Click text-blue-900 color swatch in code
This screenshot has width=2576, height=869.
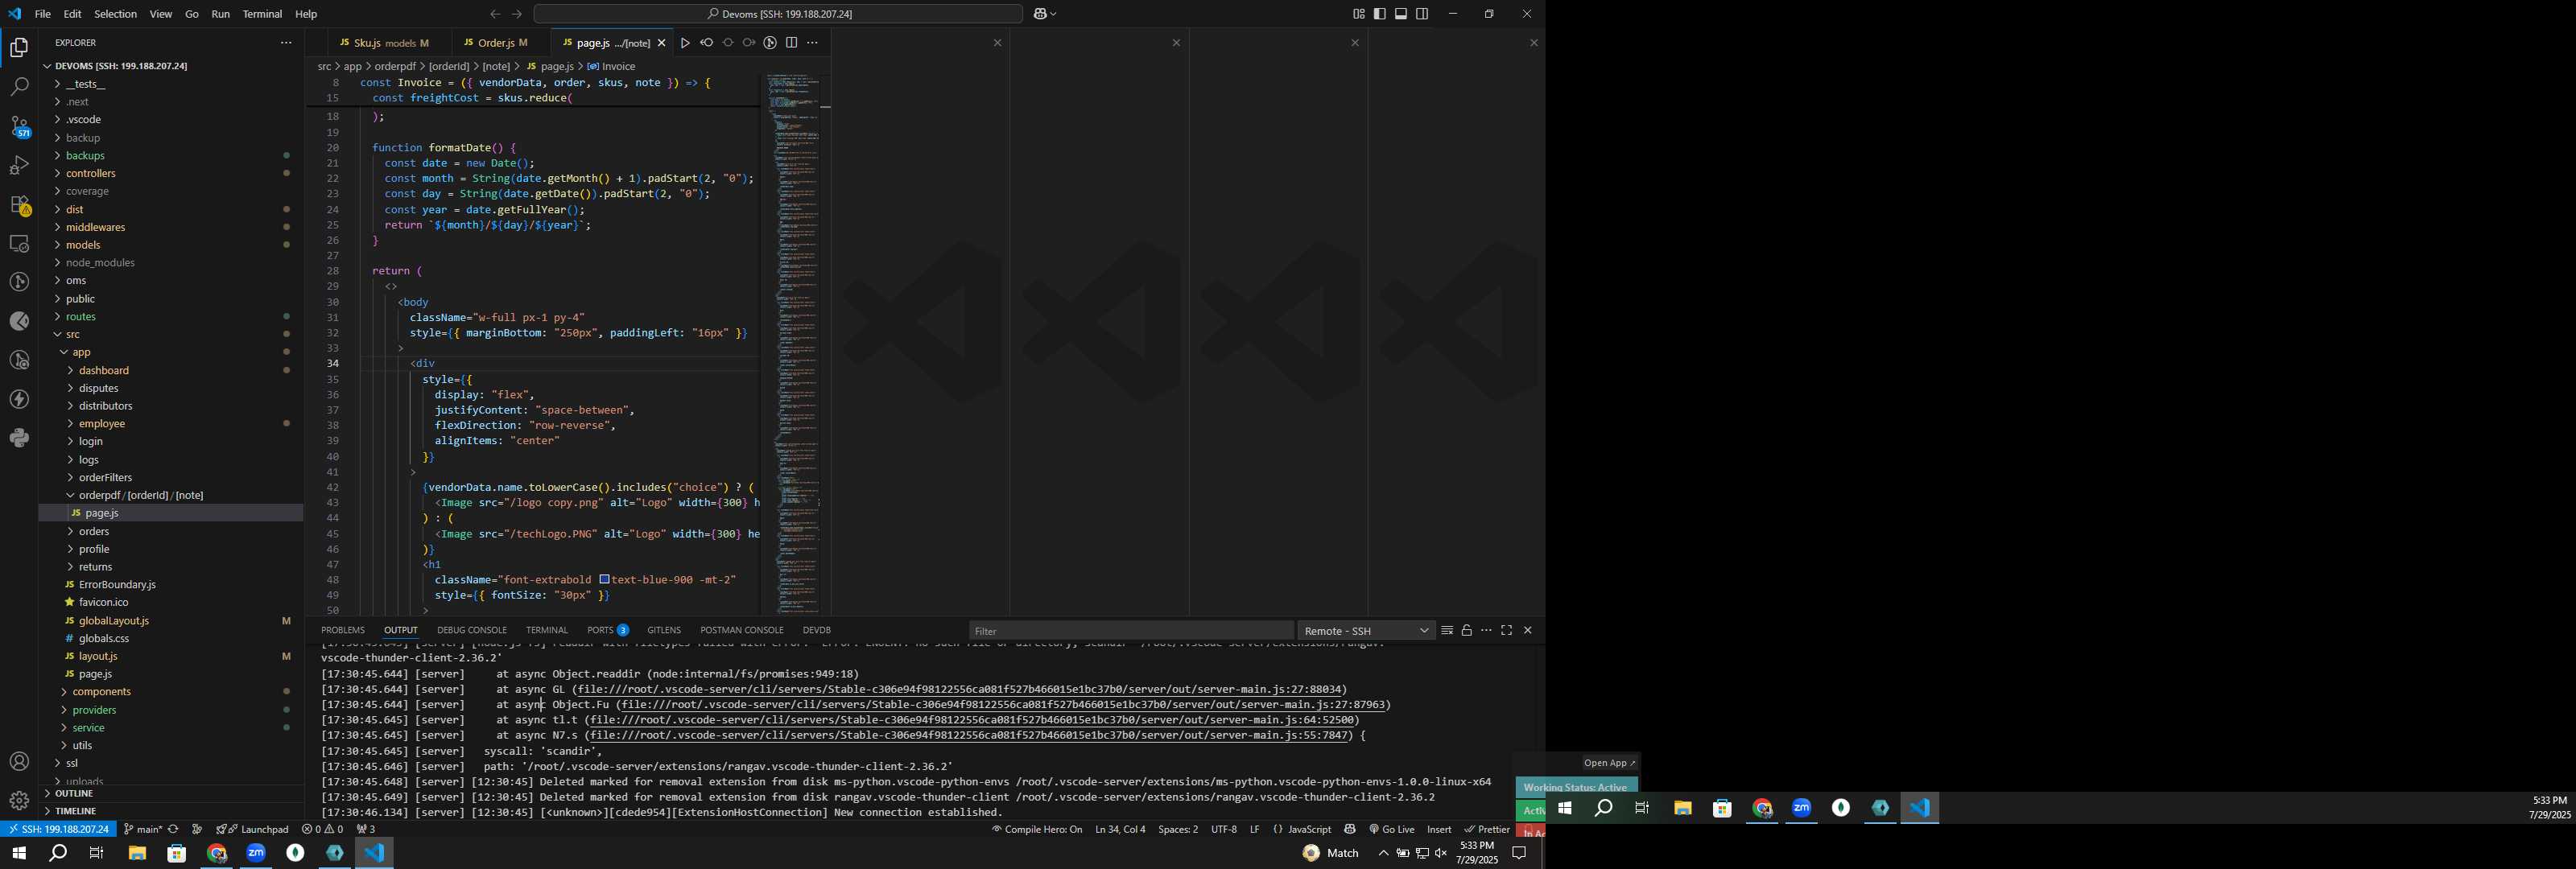(604, 579)
